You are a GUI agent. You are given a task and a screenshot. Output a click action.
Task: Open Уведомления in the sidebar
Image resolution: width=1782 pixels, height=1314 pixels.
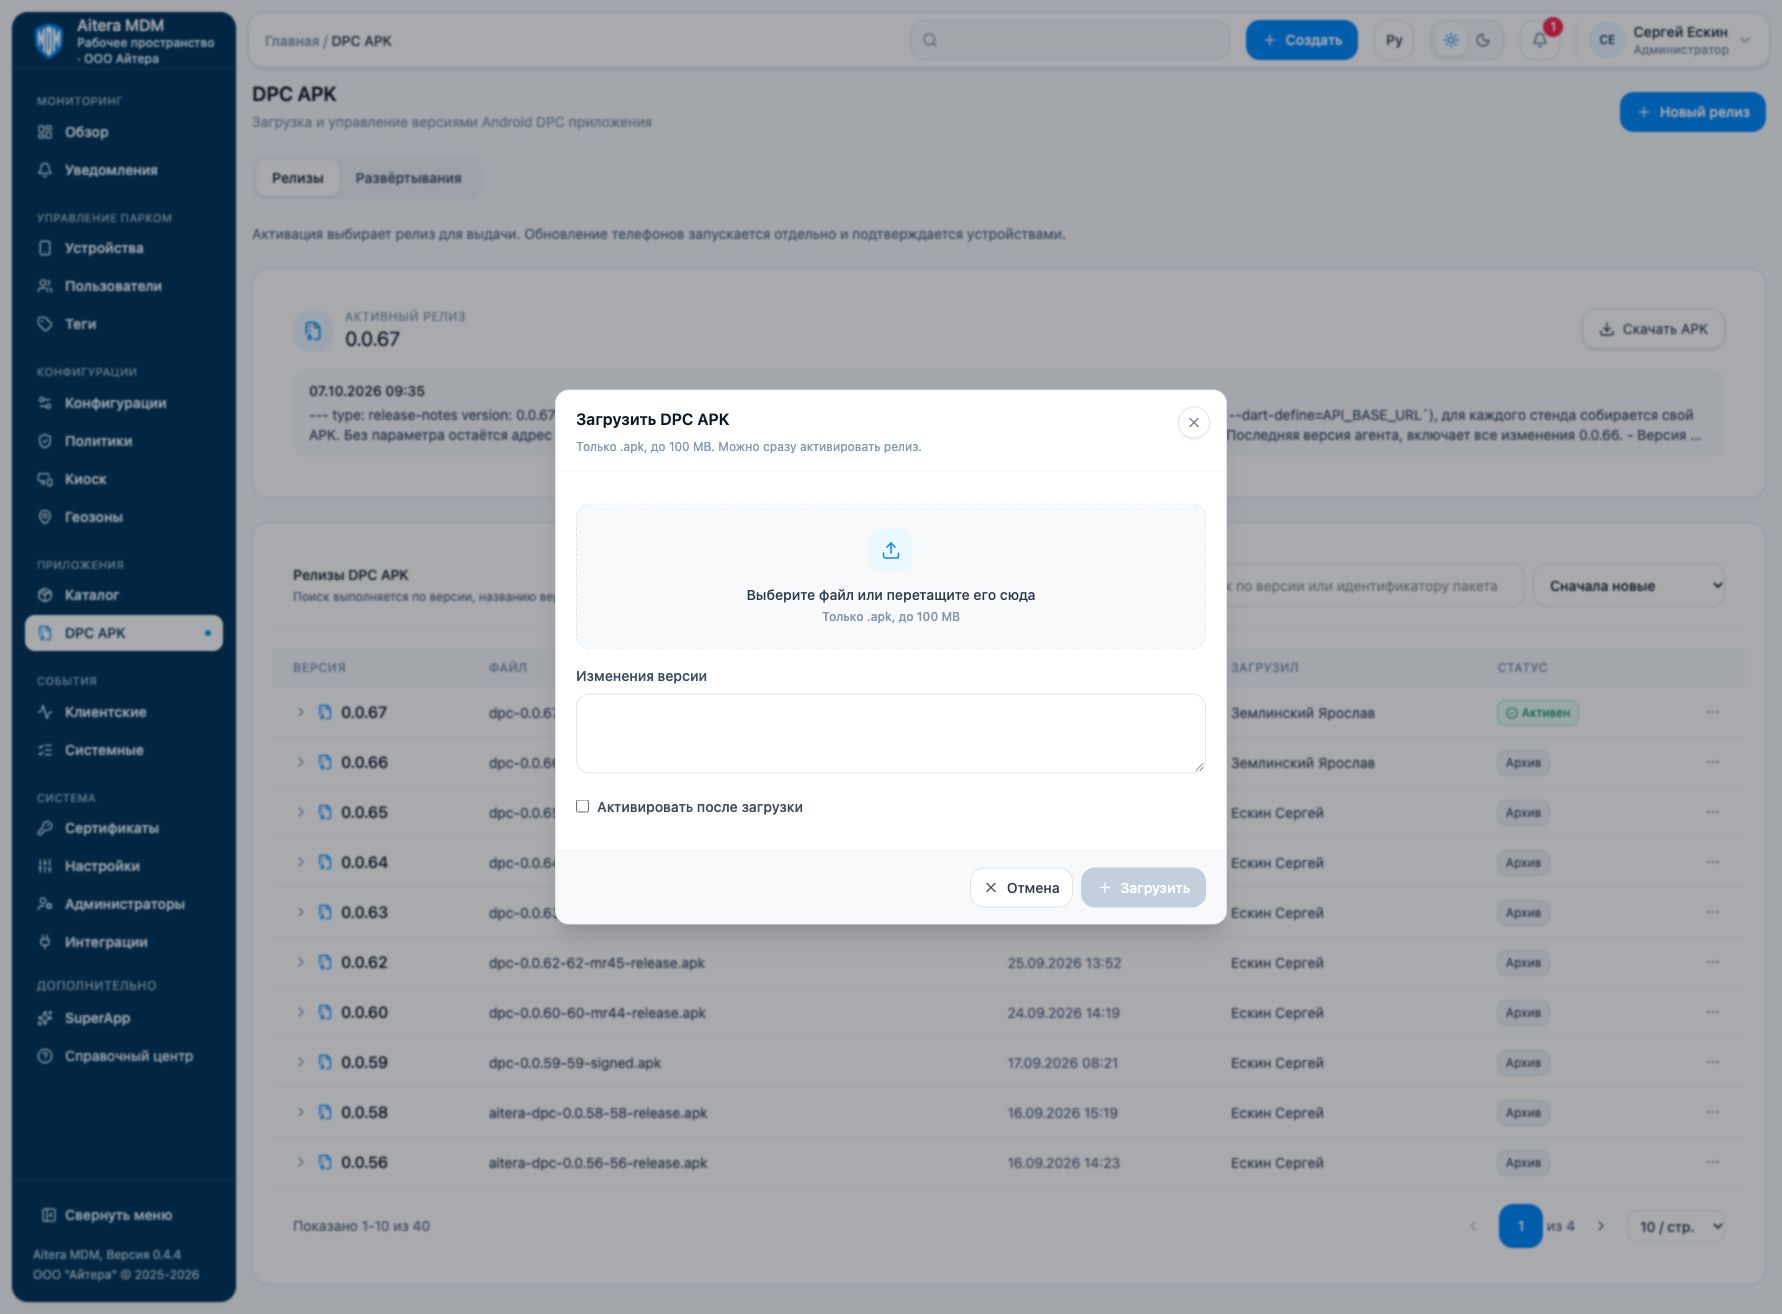(x=124, y=170)
